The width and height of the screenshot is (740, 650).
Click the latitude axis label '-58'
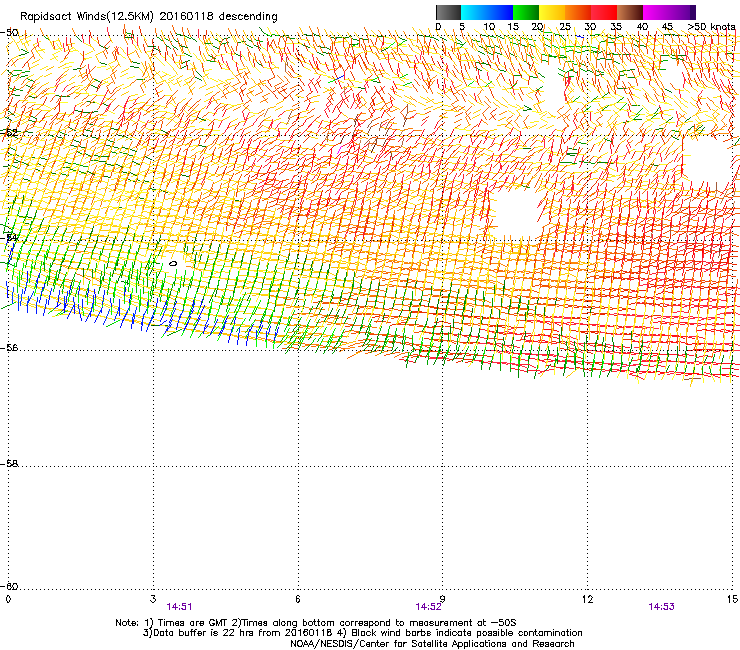tap(10, 464)
